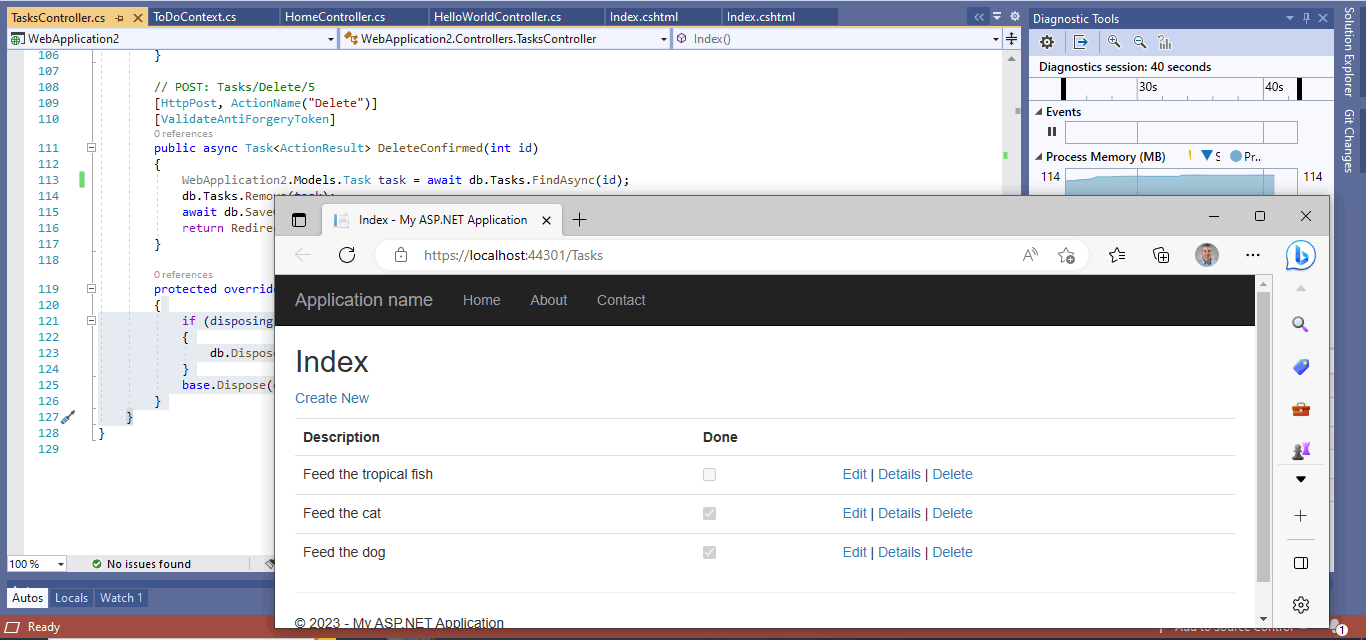Viewport: 1366px width, 640px height.
Task: Refresh the Edge browser page
Action: 347,255
